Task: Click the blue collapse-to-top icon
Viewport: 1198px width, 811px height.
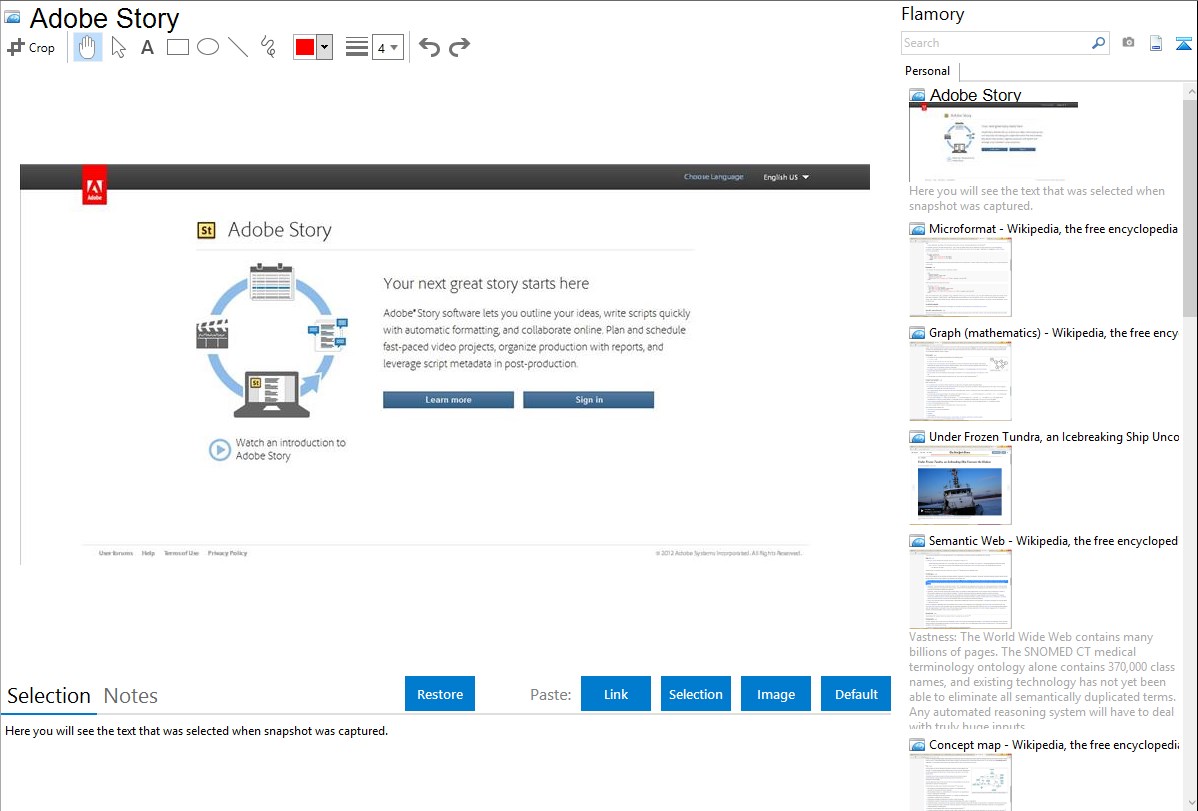Action: pos(1183,43)
